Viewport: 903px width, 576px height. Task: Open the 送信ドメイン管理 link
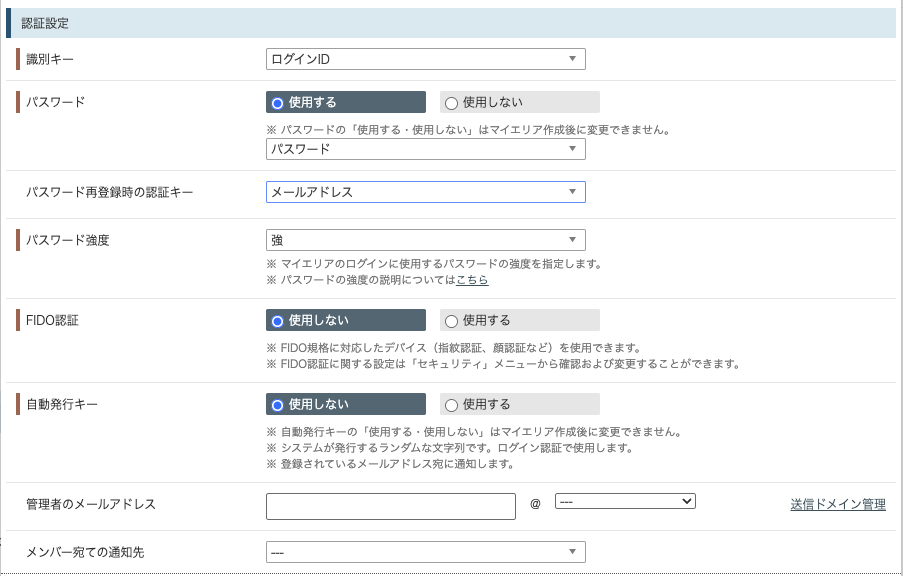pyautogui.click(x=838, y=505)
